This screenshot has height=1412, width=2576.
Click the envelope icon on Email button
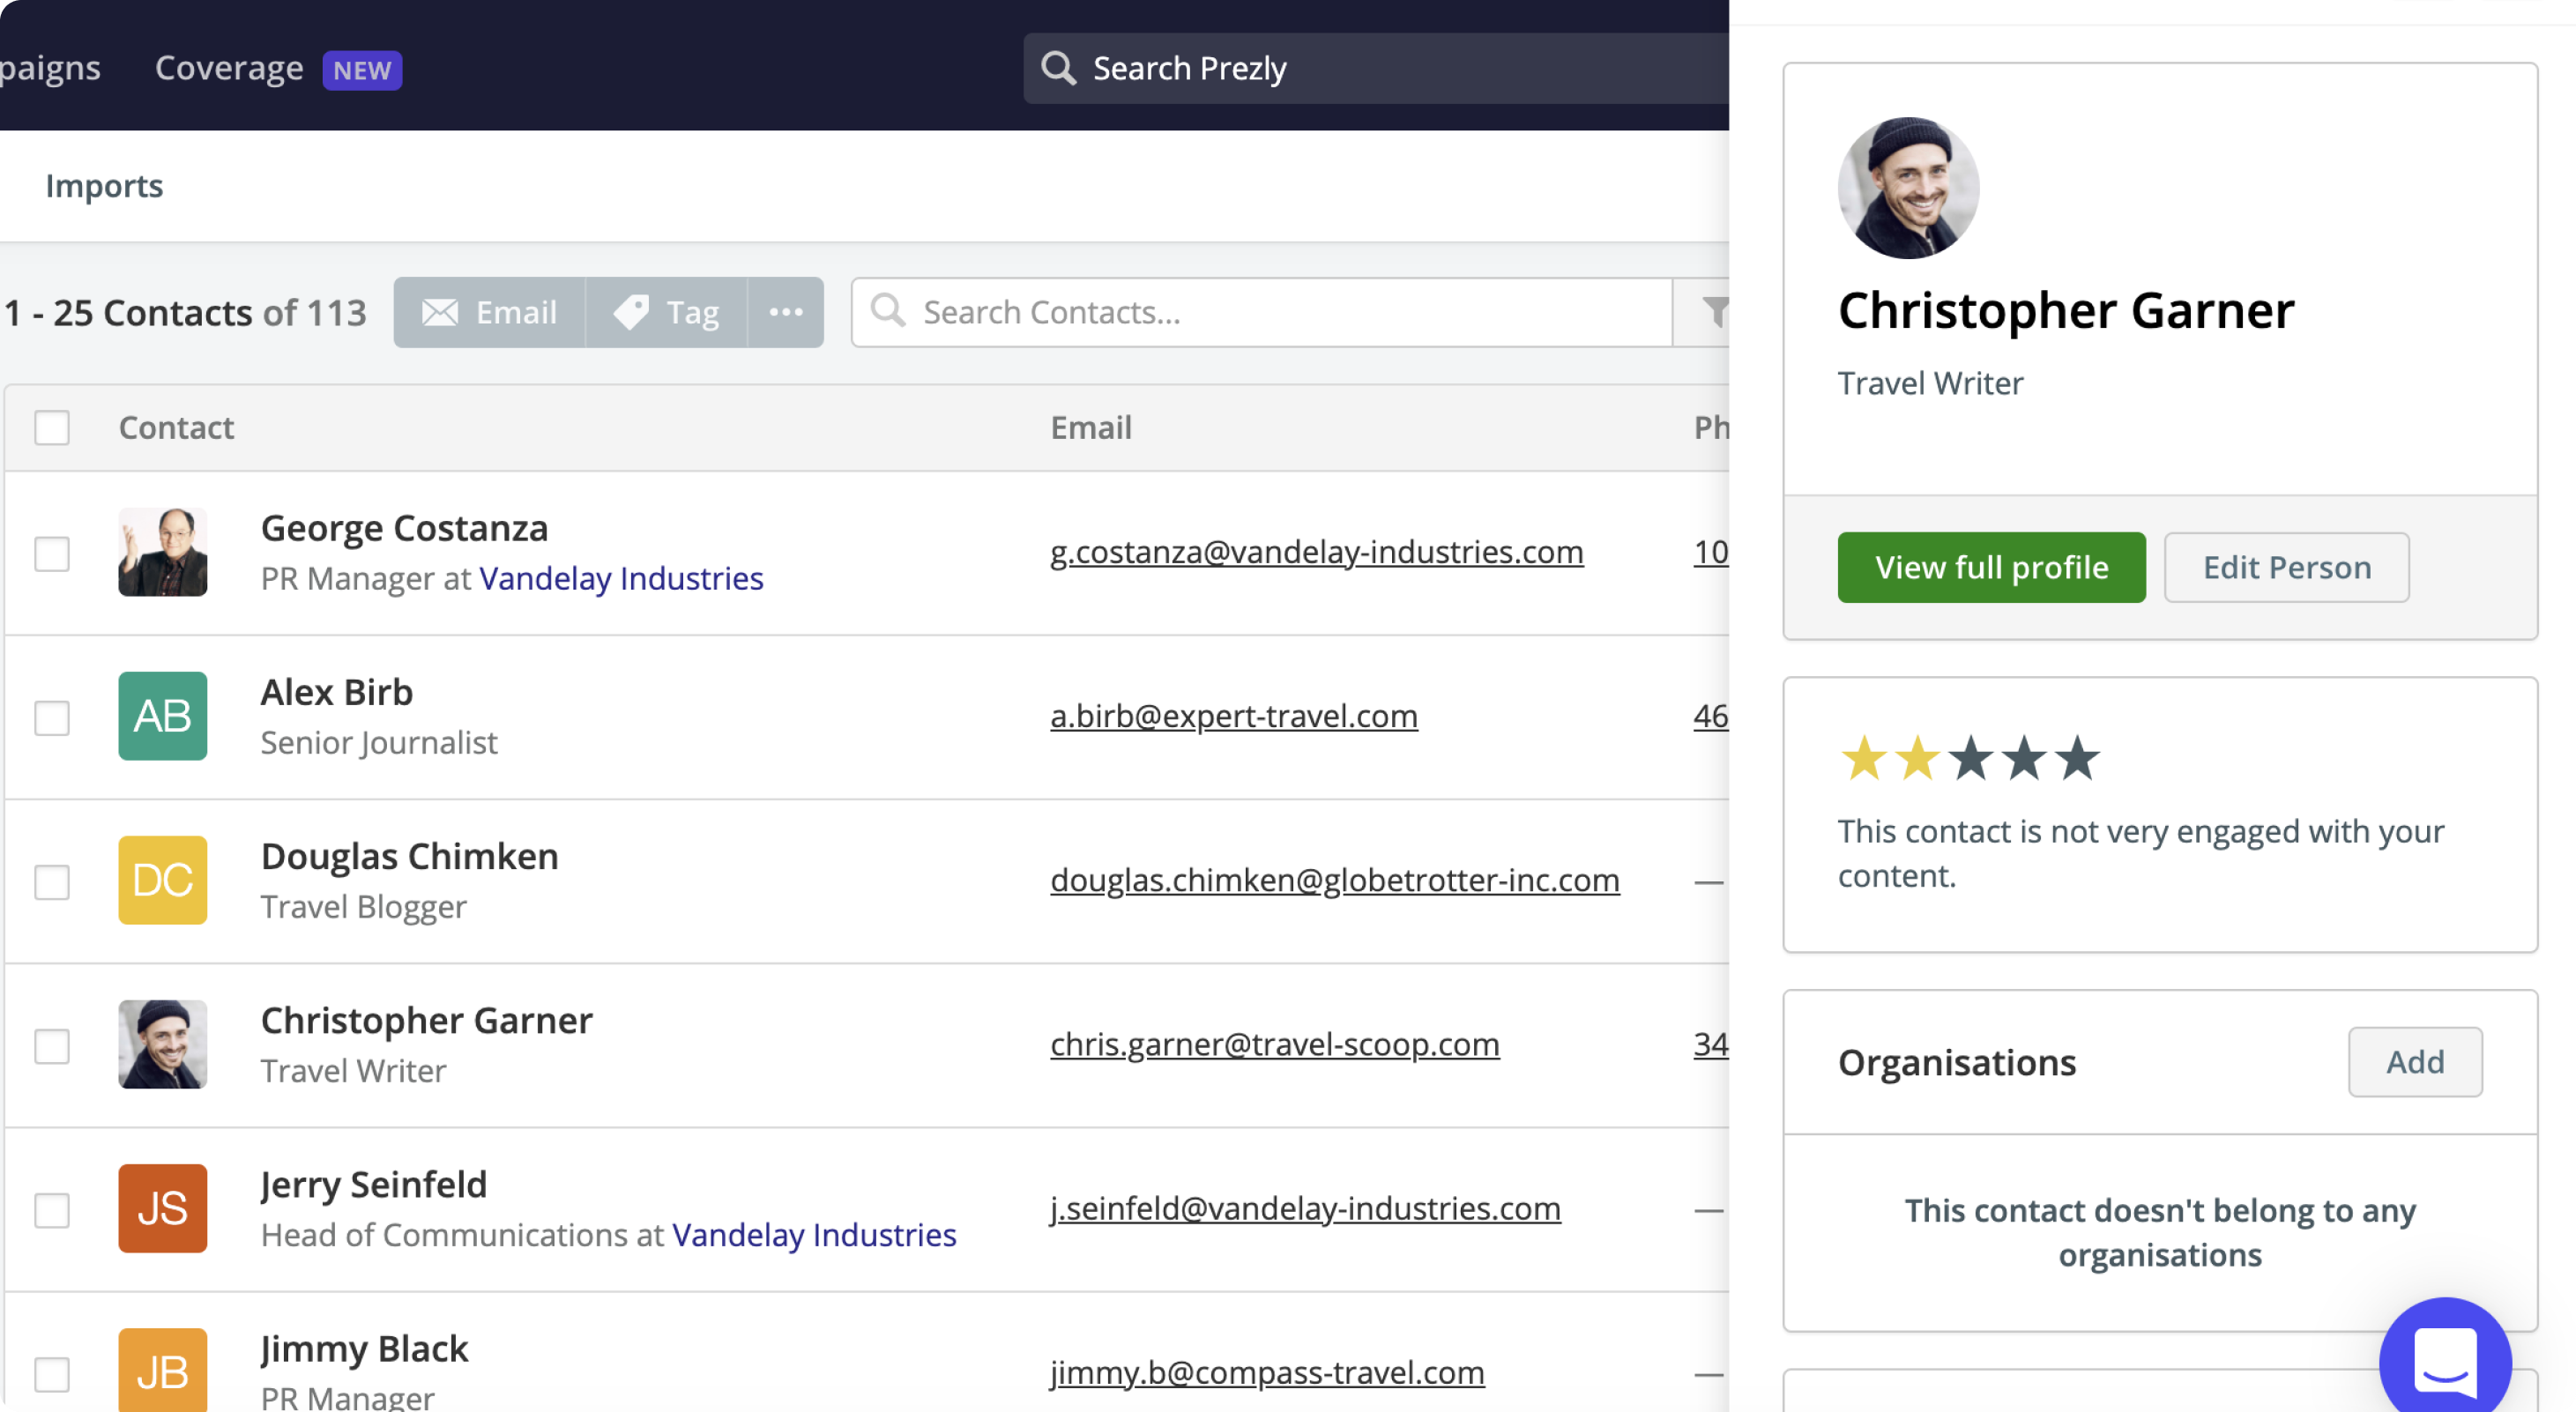pyautogui.click(x=439, y=313)
